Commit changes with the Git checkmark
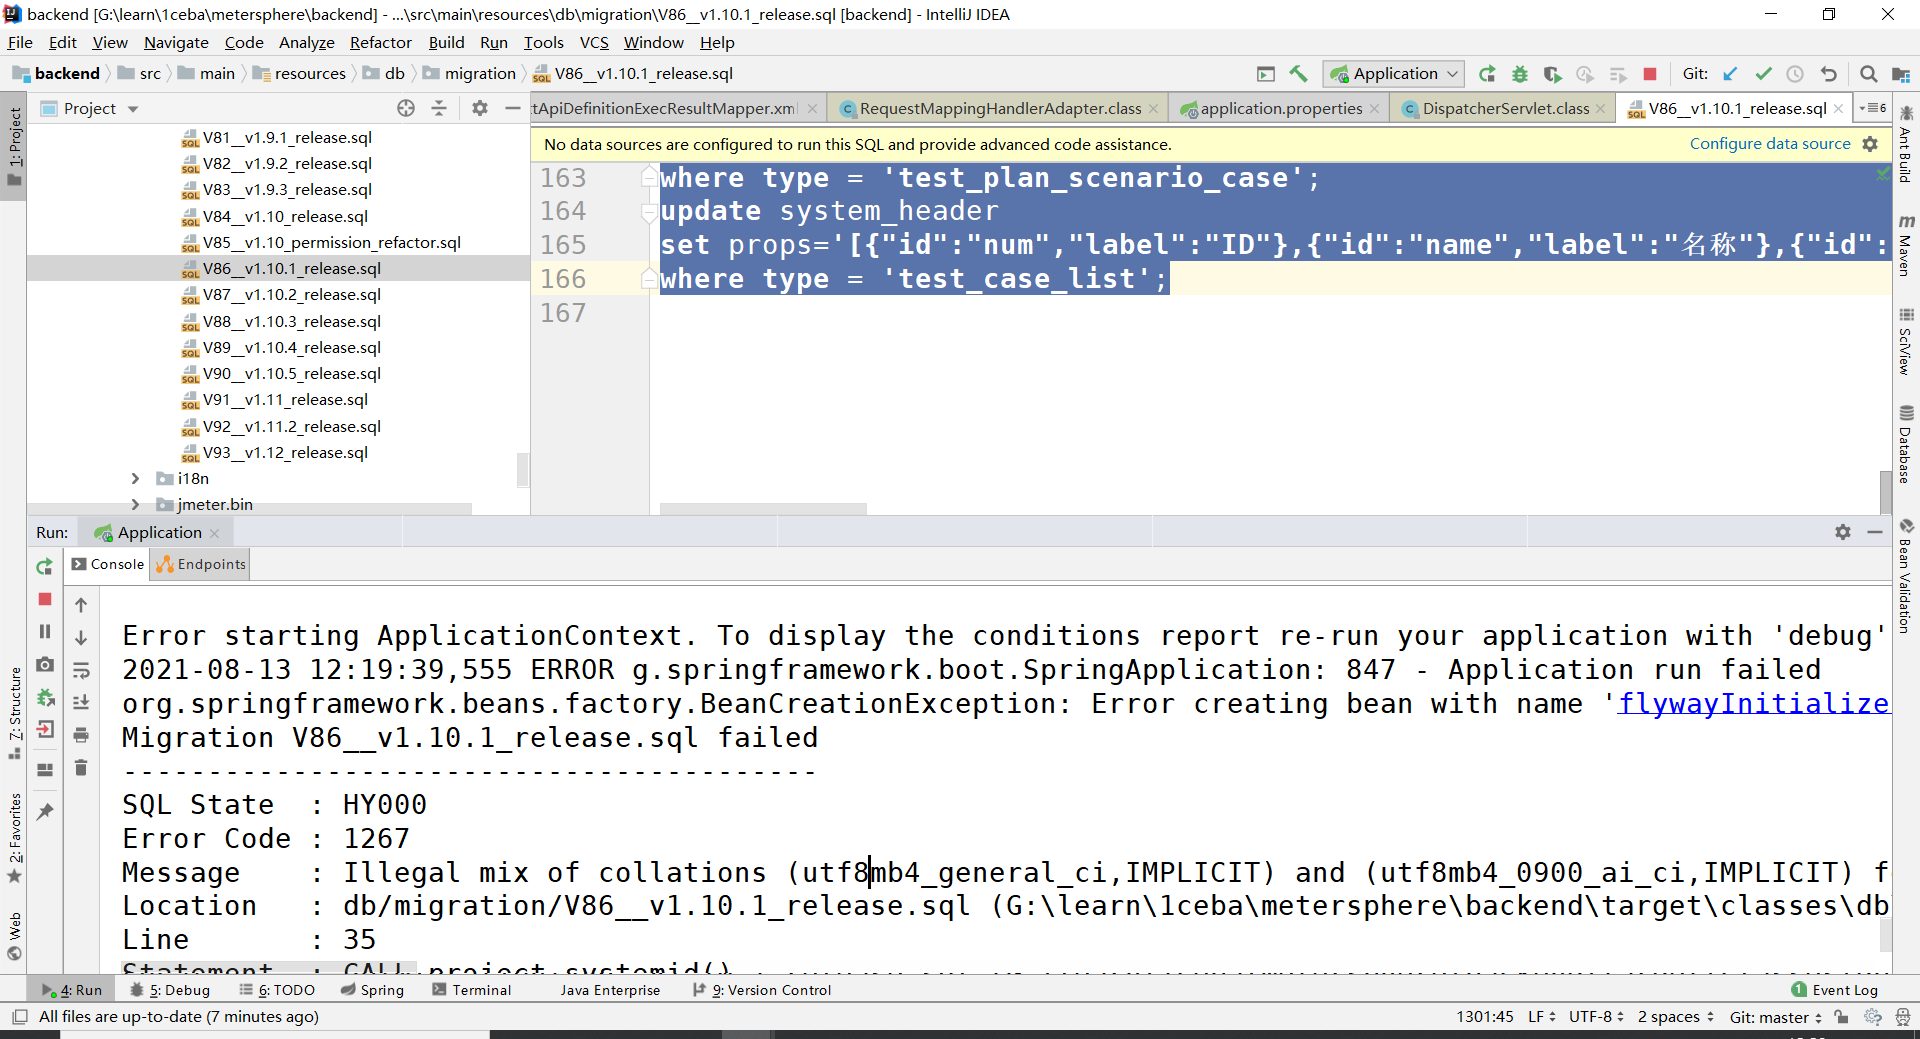The width and height of the screenshot is (1920, 1039). 1763,73
